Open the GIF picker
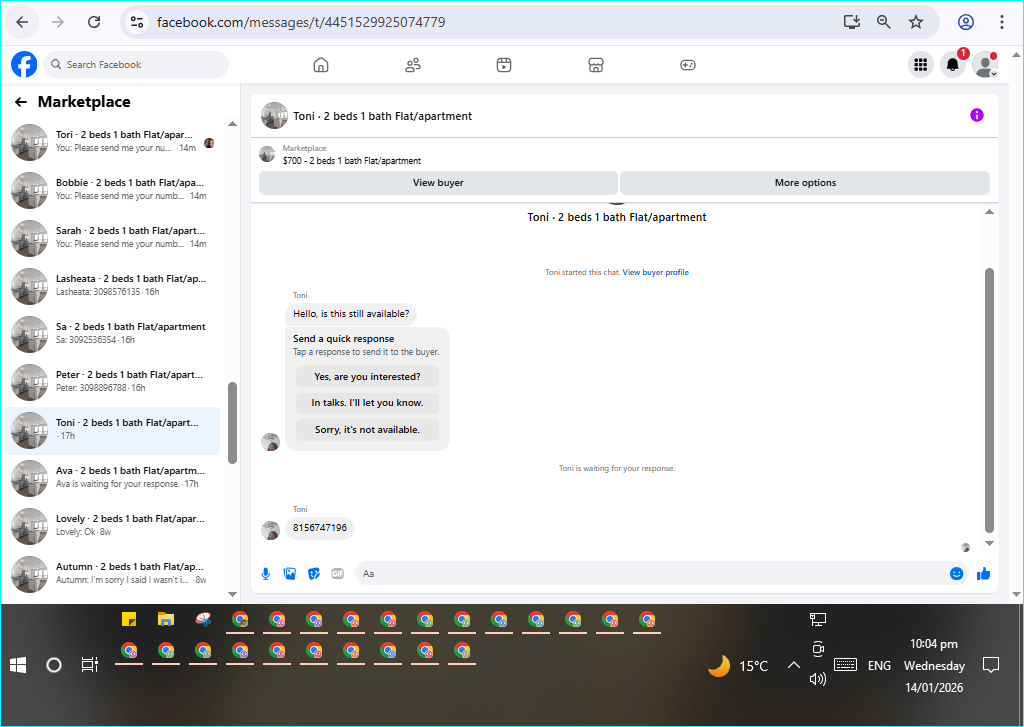The width and height of the screenshot is (1024, 727). (x=338, y=574)
